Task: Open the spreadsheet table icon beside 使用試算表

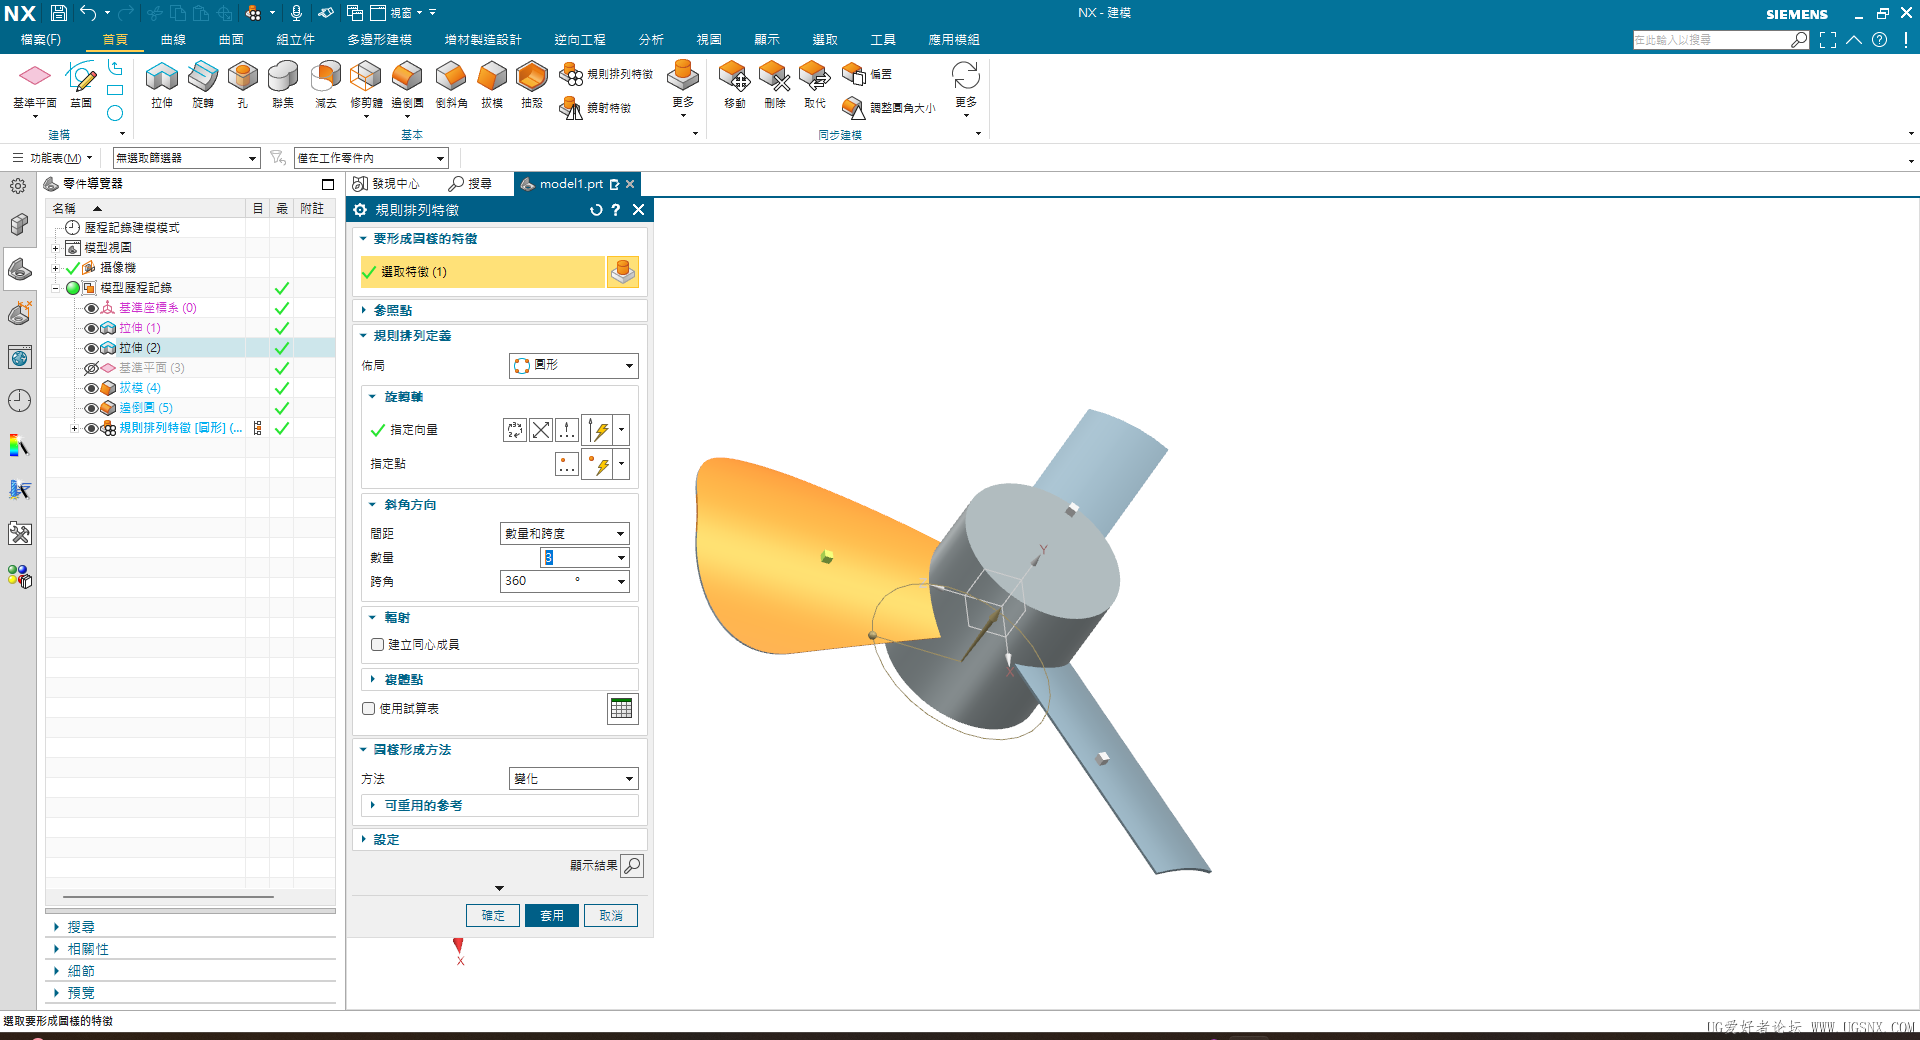Action: tap(622, 709)
